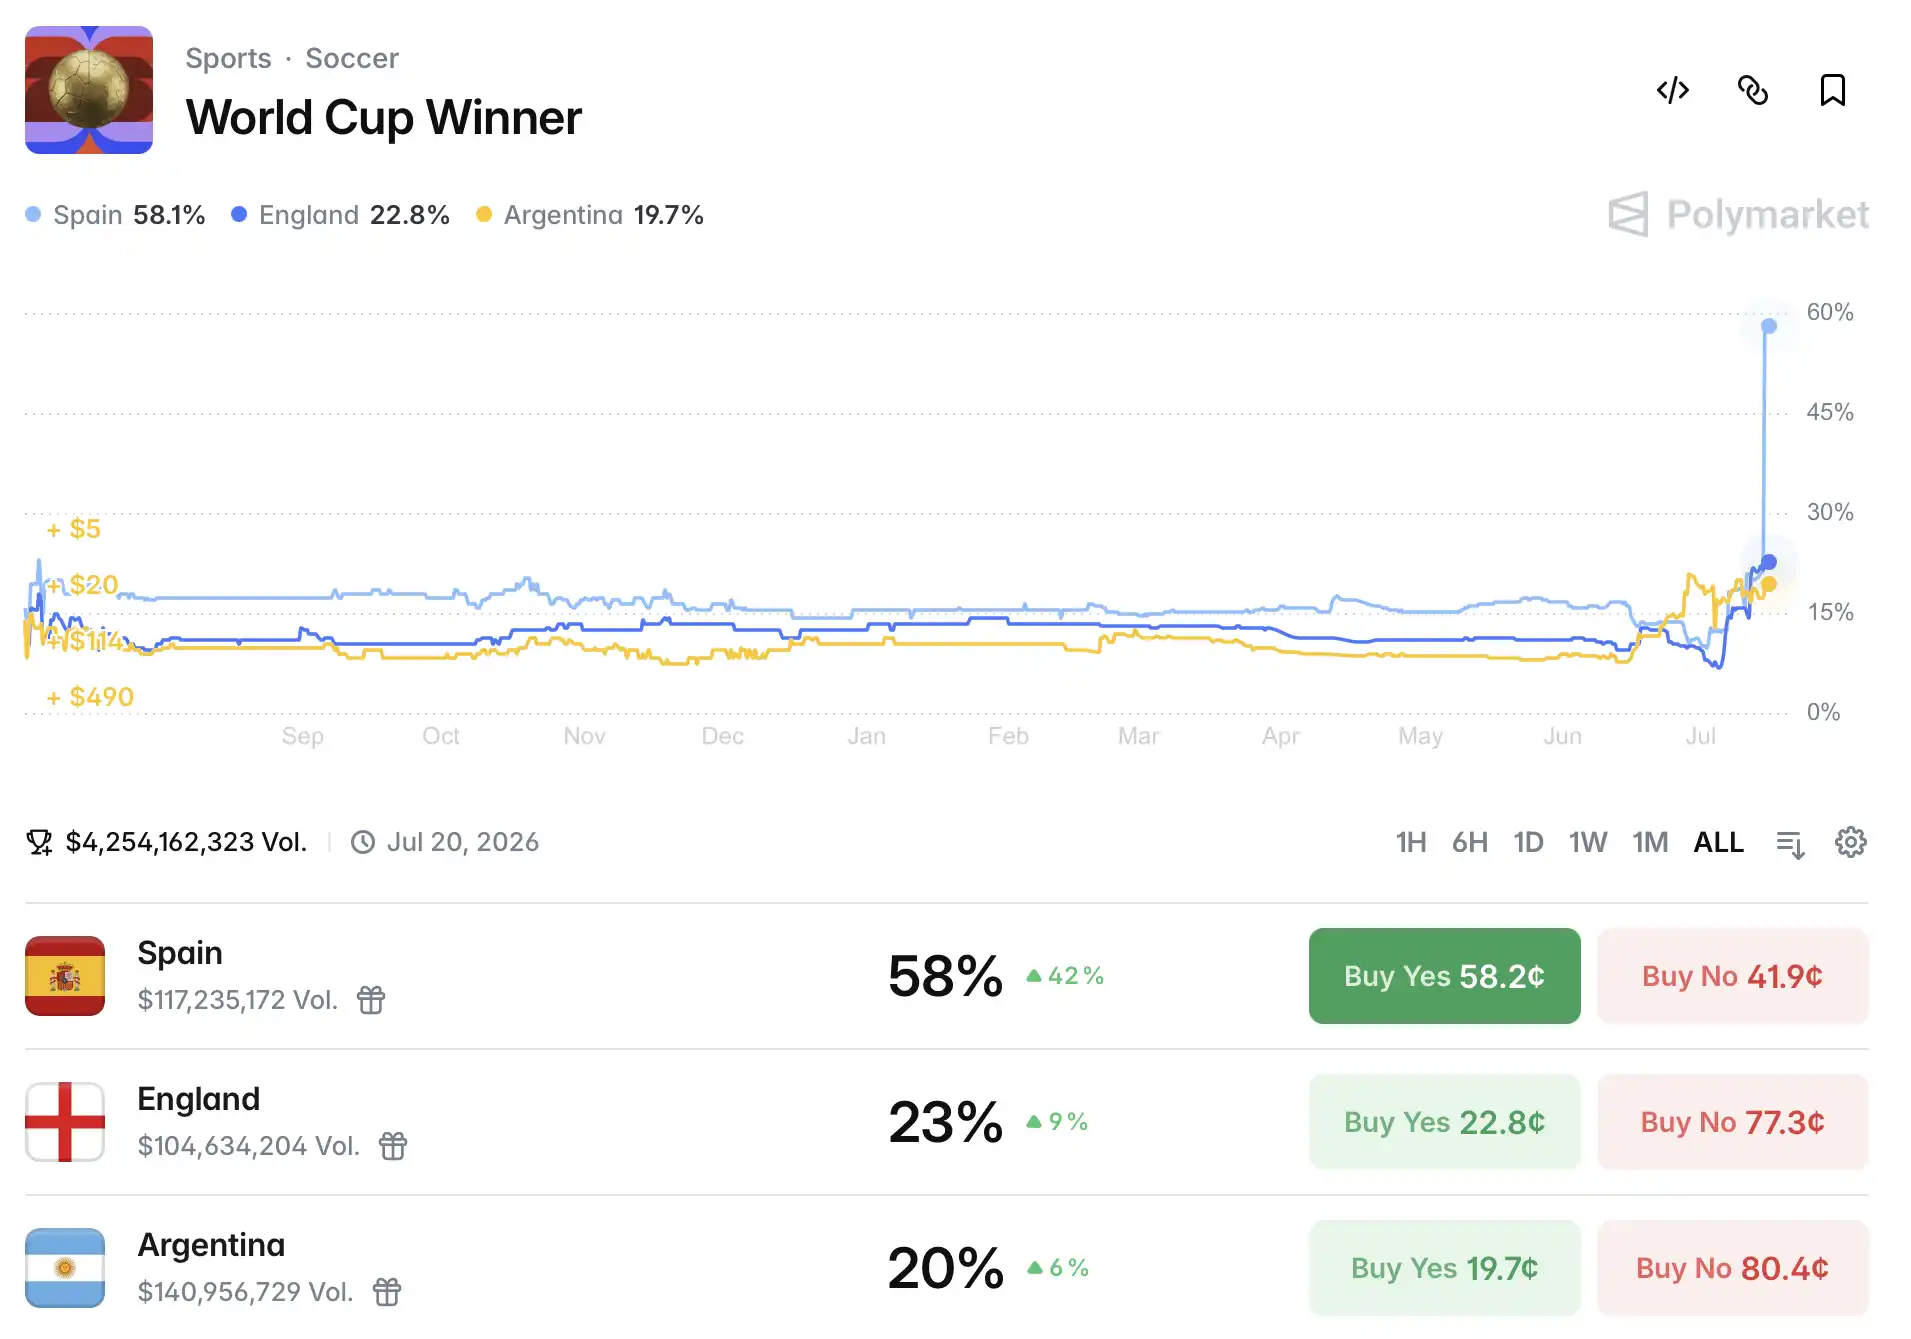Click the embed code icon
The height and width of the screenshot is (1339, 1911).
click(x=1672, y=90)
